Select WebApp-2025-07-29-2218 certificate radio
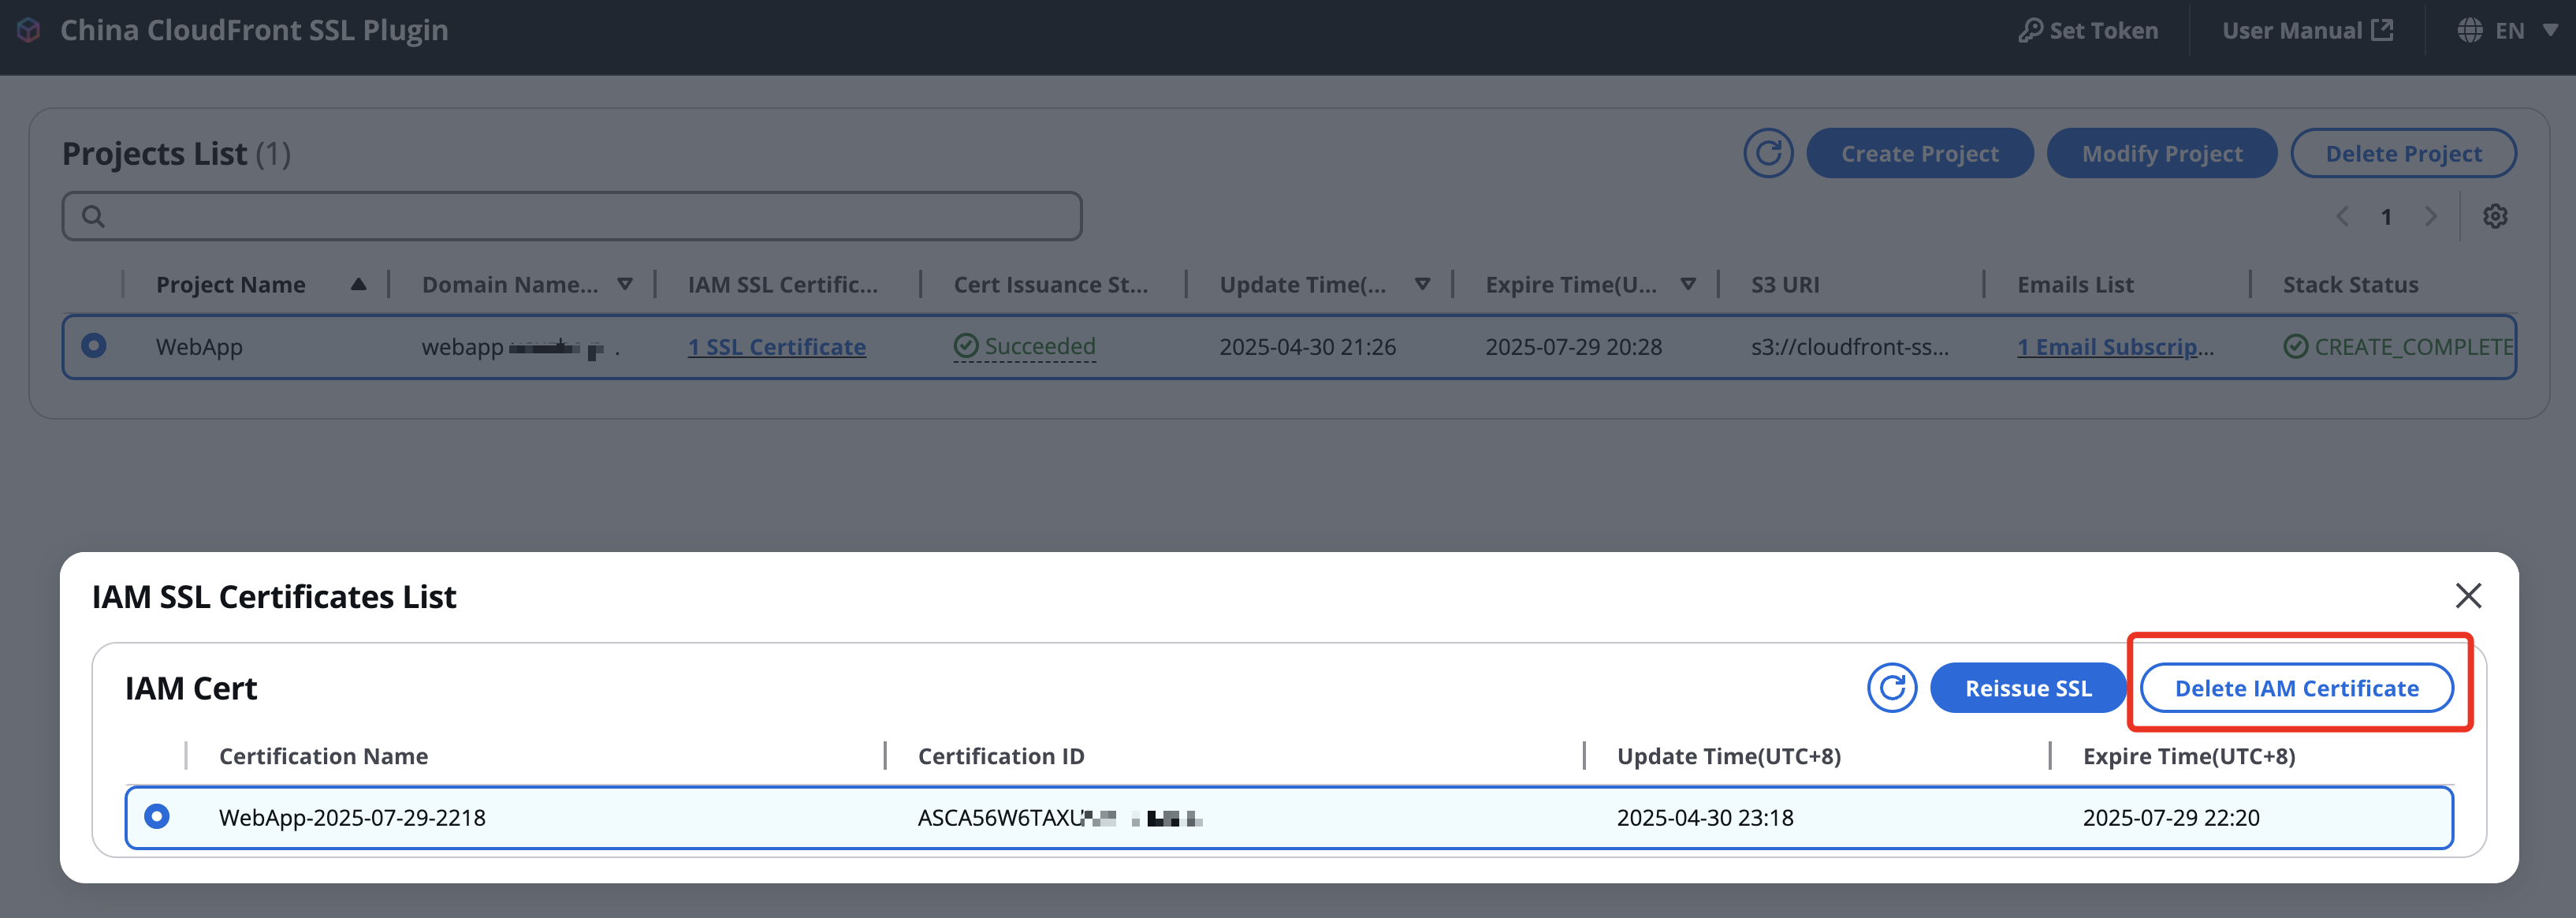 tap(157, 817)
